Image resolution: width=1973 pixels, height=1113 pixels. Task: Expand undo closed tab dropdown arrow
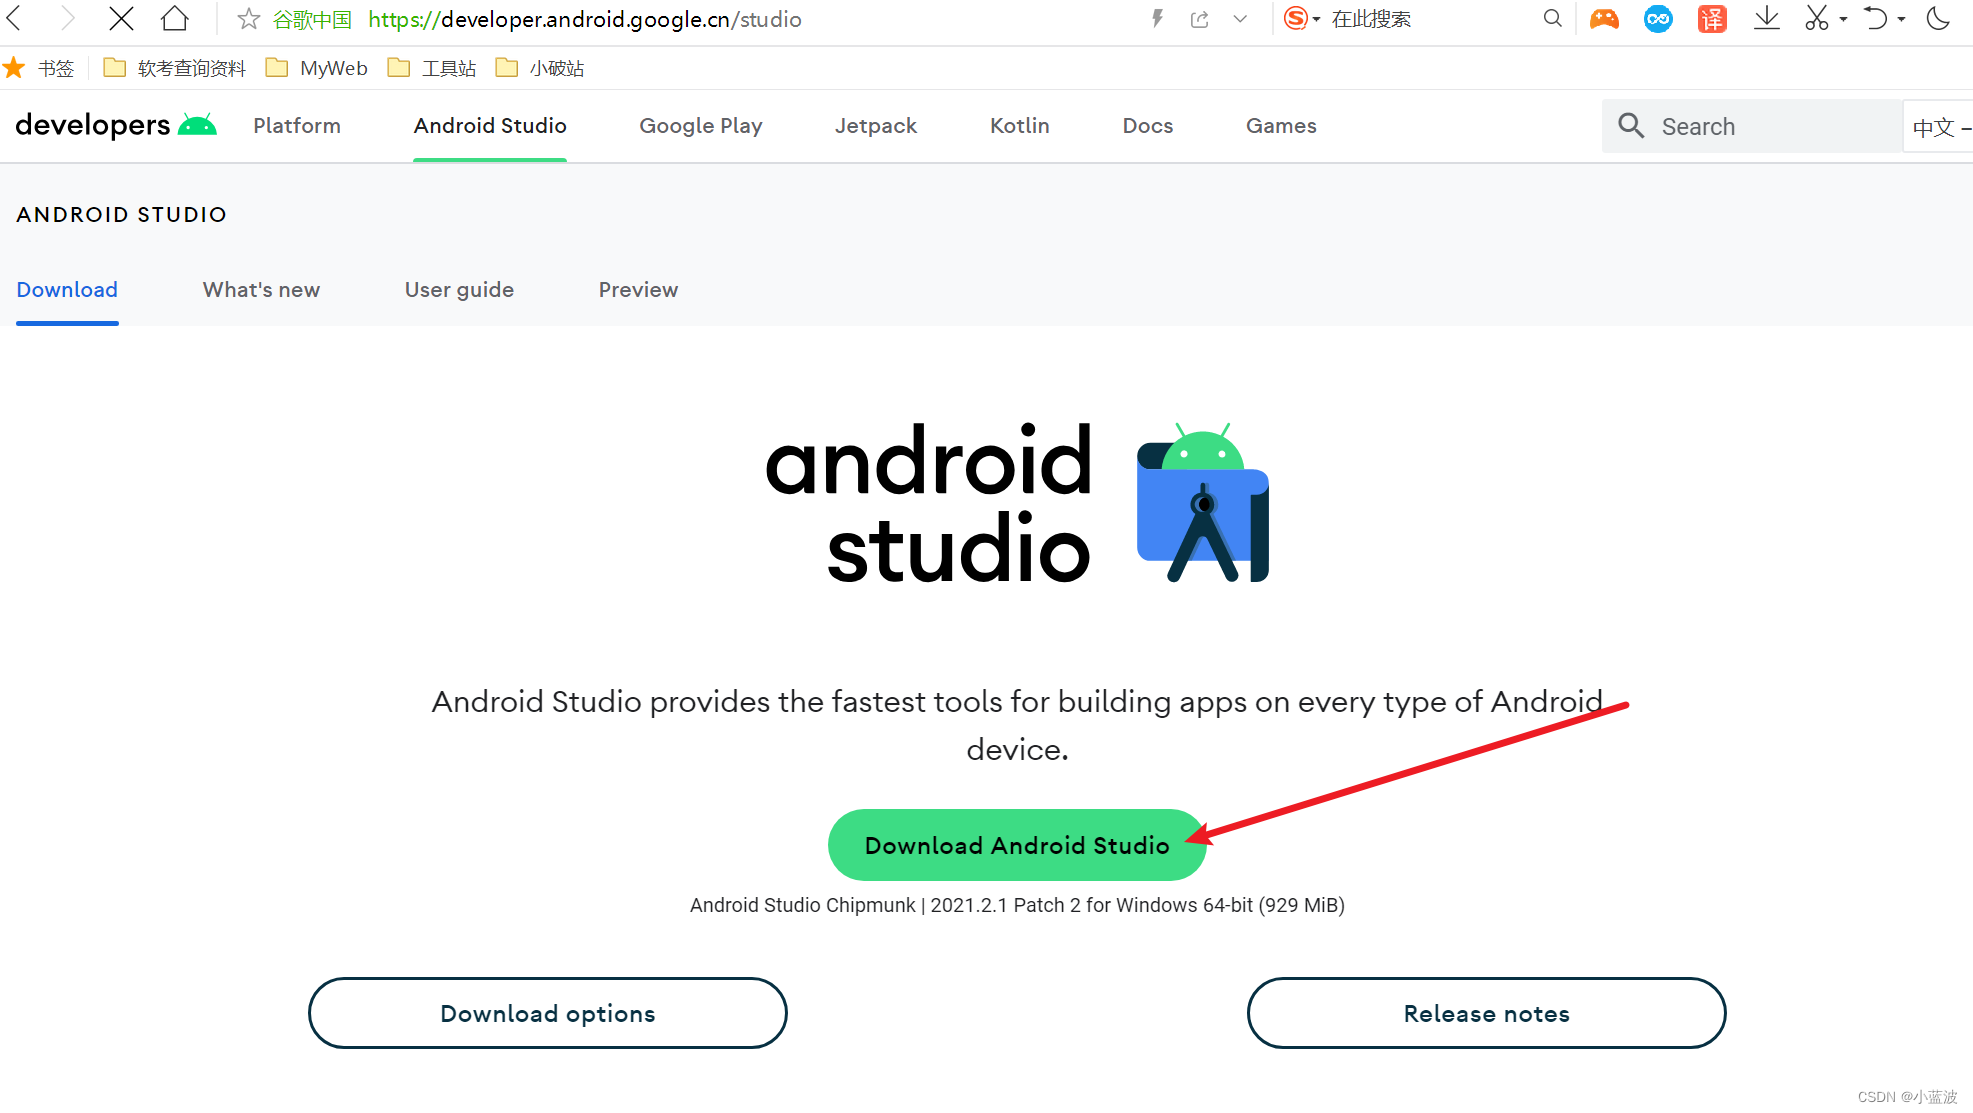coord(1901,19)
